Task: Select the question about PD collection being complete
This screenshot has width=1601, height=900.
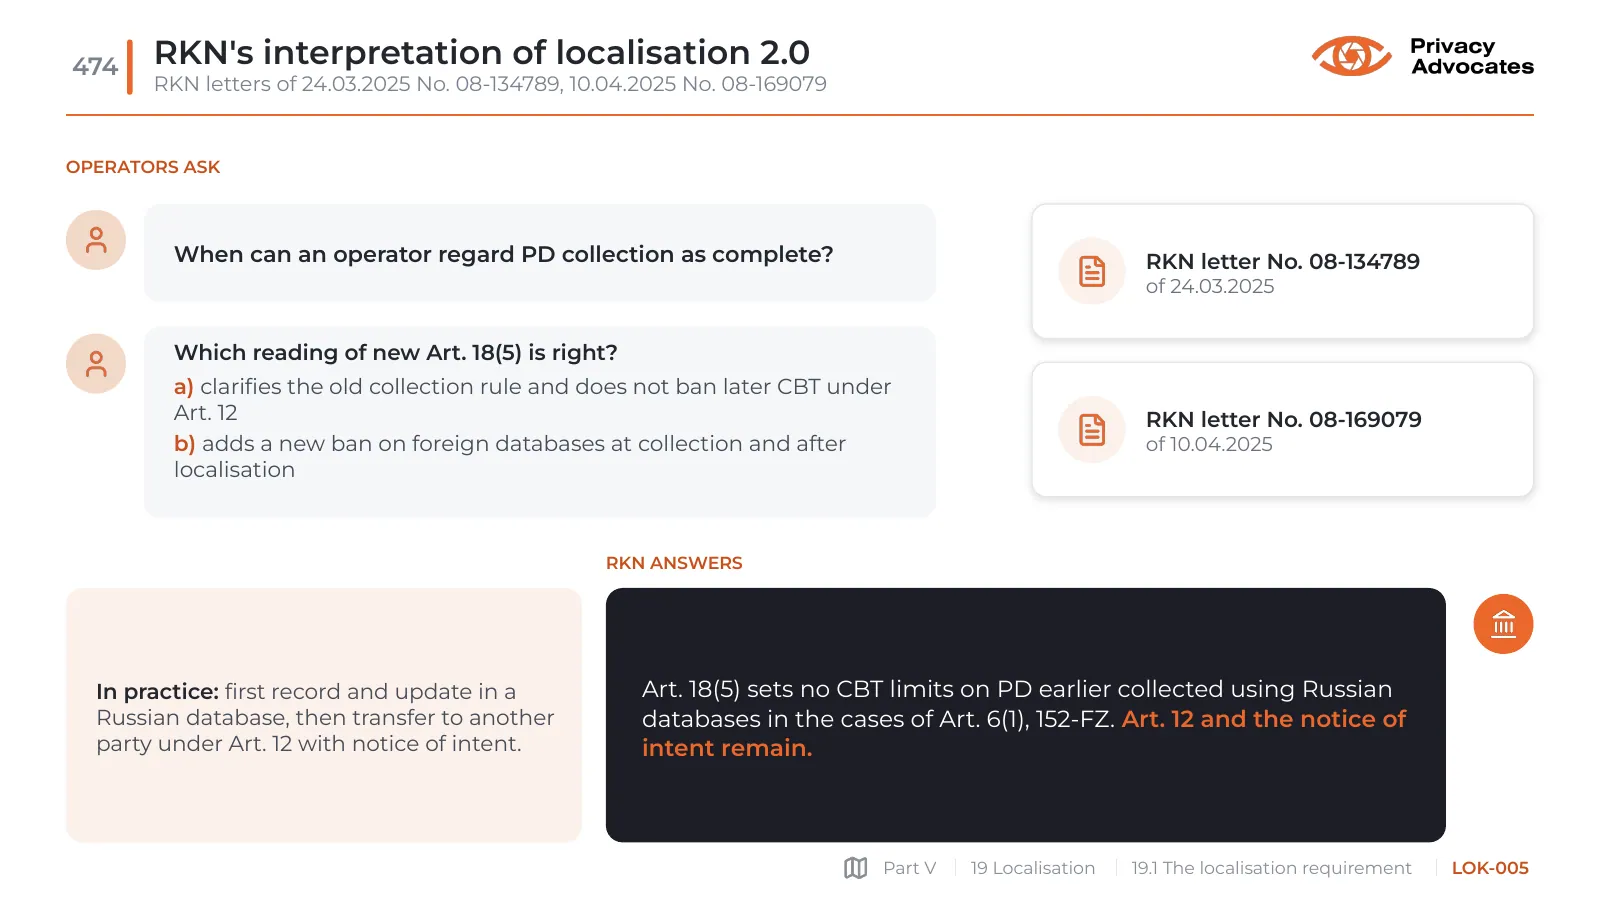Action: [x=540, y=253]
